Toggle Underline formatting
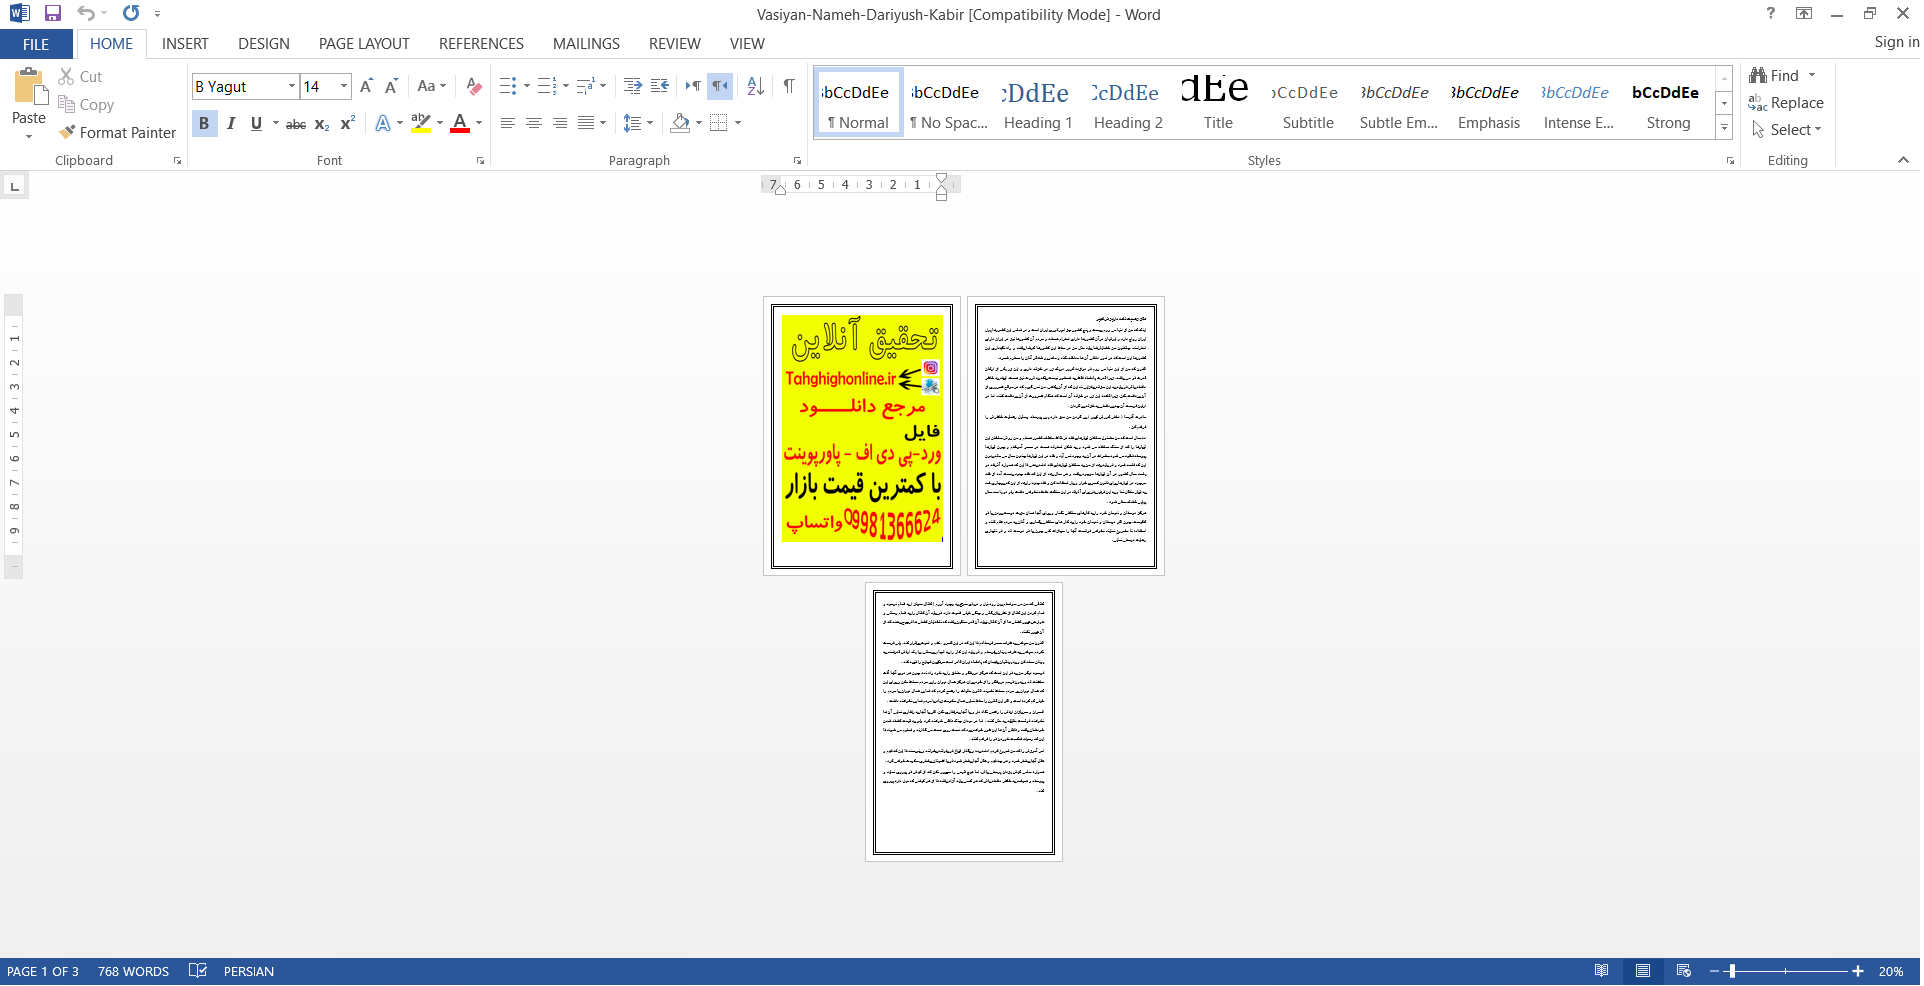Viewport: 1924px width, 986px height. tap(257, 123)
